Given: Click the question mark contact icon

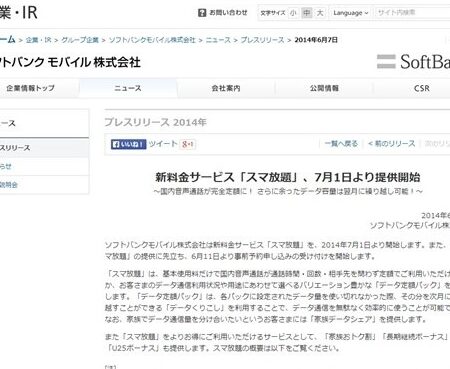Looking at the screenshot, I should pyautogui.click(x=202, y=13).
